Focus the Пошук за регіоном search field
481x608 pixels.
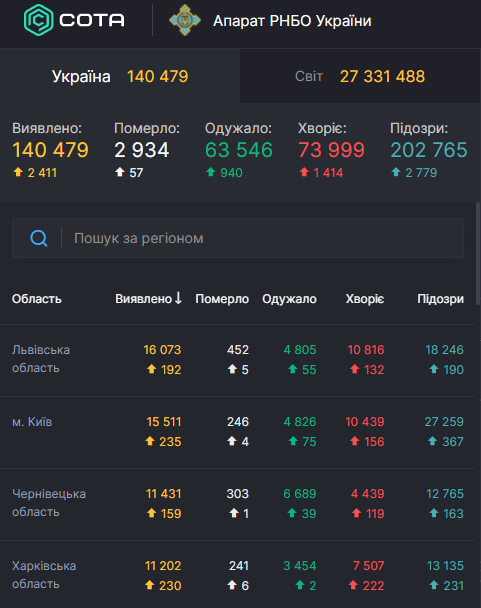(x=238, y=238)
